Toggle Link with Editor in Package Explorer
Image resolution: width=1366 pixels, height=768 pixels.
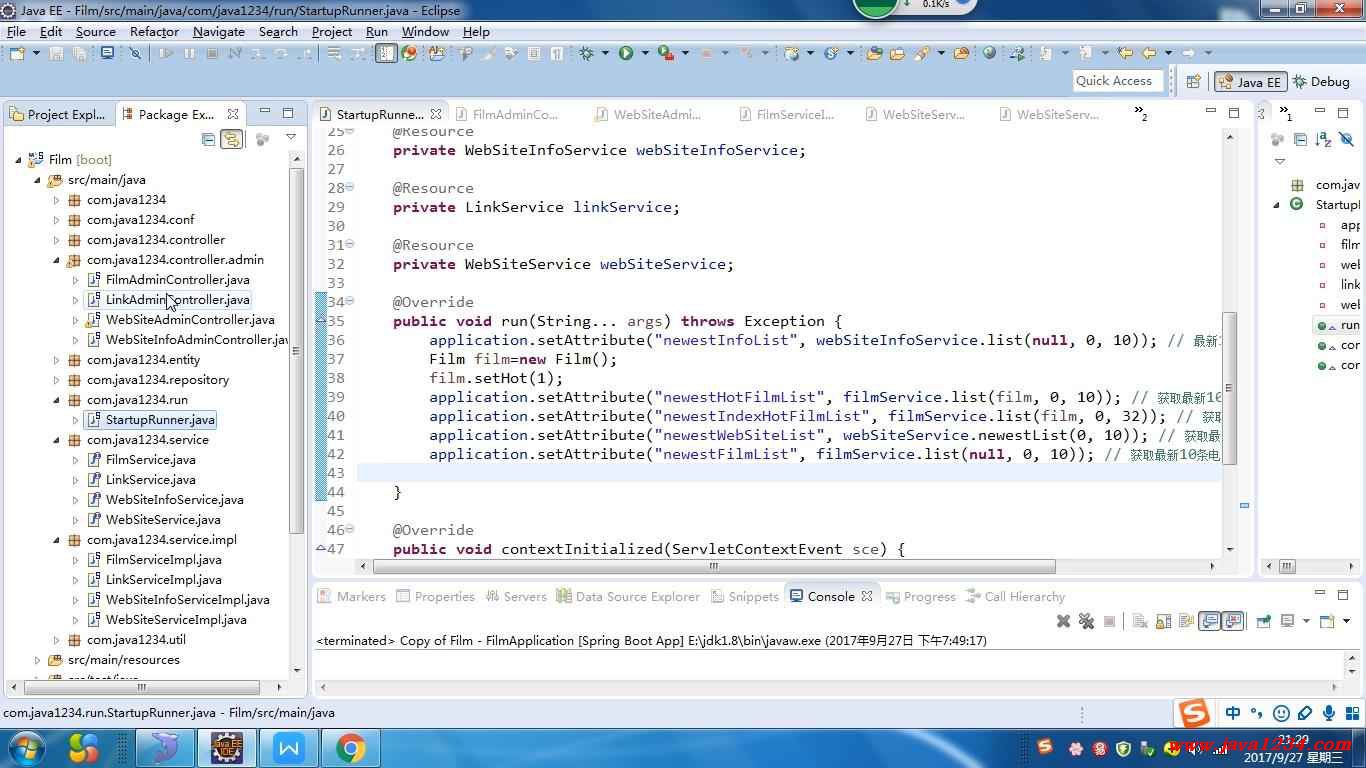point(231,139)
